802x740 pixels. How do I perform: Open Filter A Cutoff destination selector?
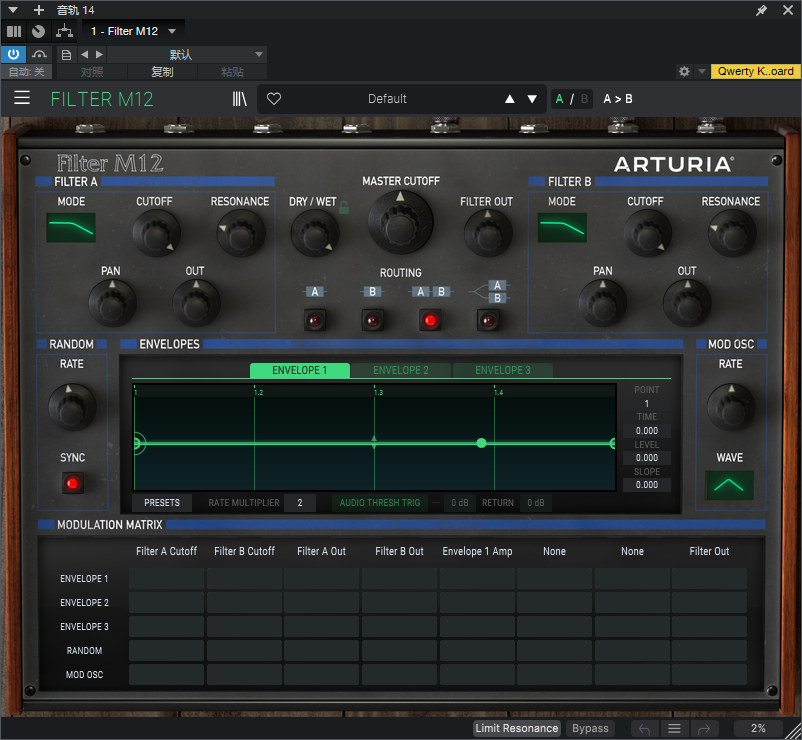(166, 551)
